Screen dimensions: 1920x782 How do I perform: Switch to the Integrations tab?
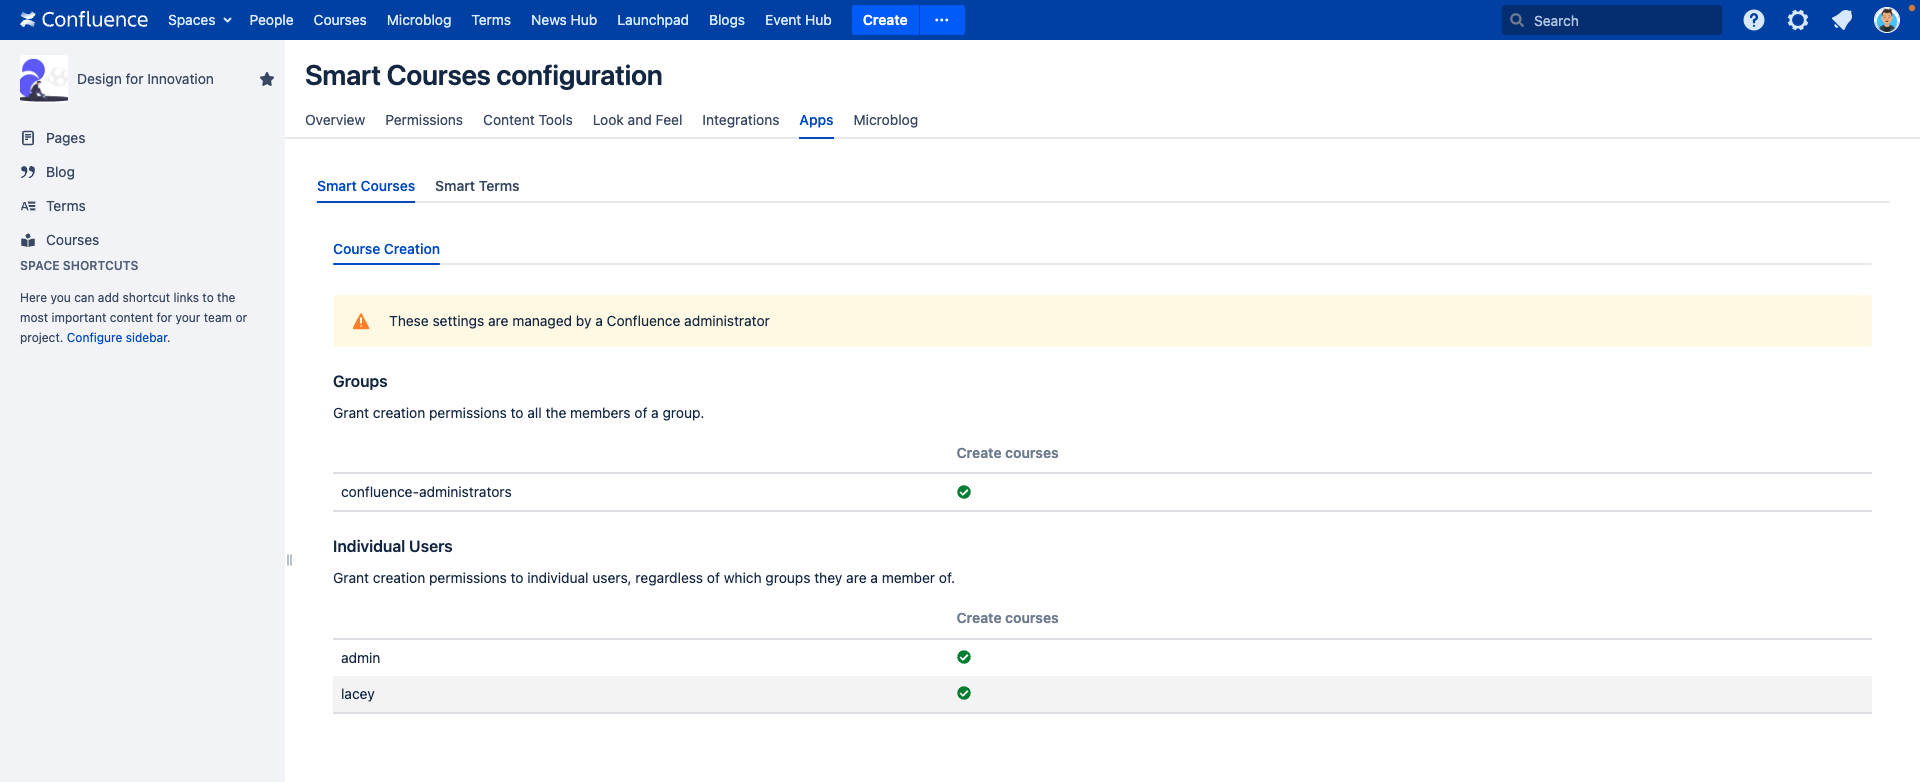[x=740, y=120]
